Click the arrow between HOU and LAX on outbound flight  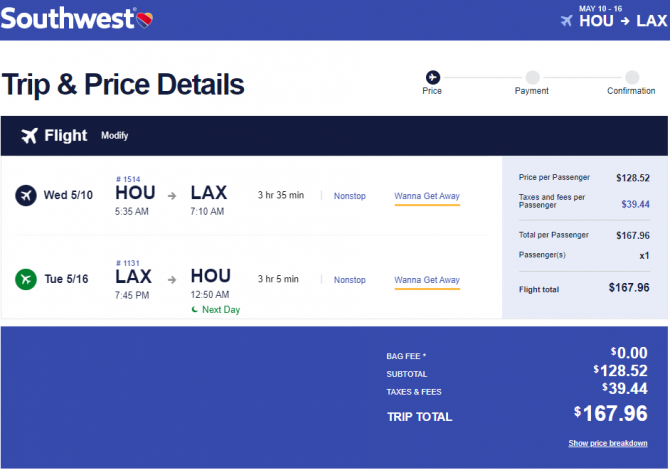click(x=172, y=196)
